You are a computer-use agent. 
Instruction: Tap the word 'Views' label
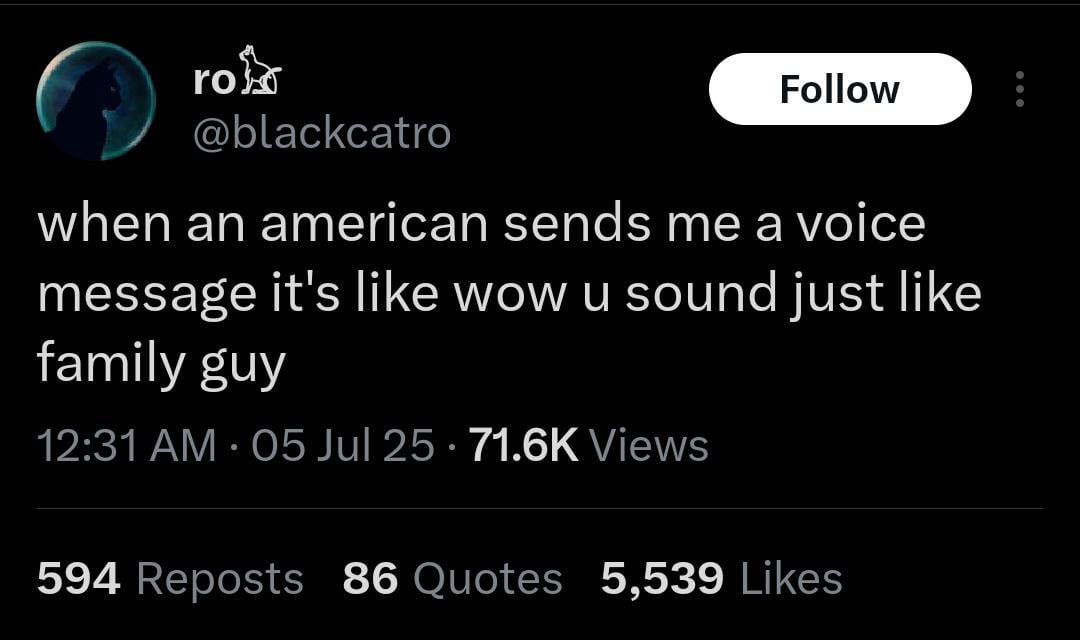650,445
